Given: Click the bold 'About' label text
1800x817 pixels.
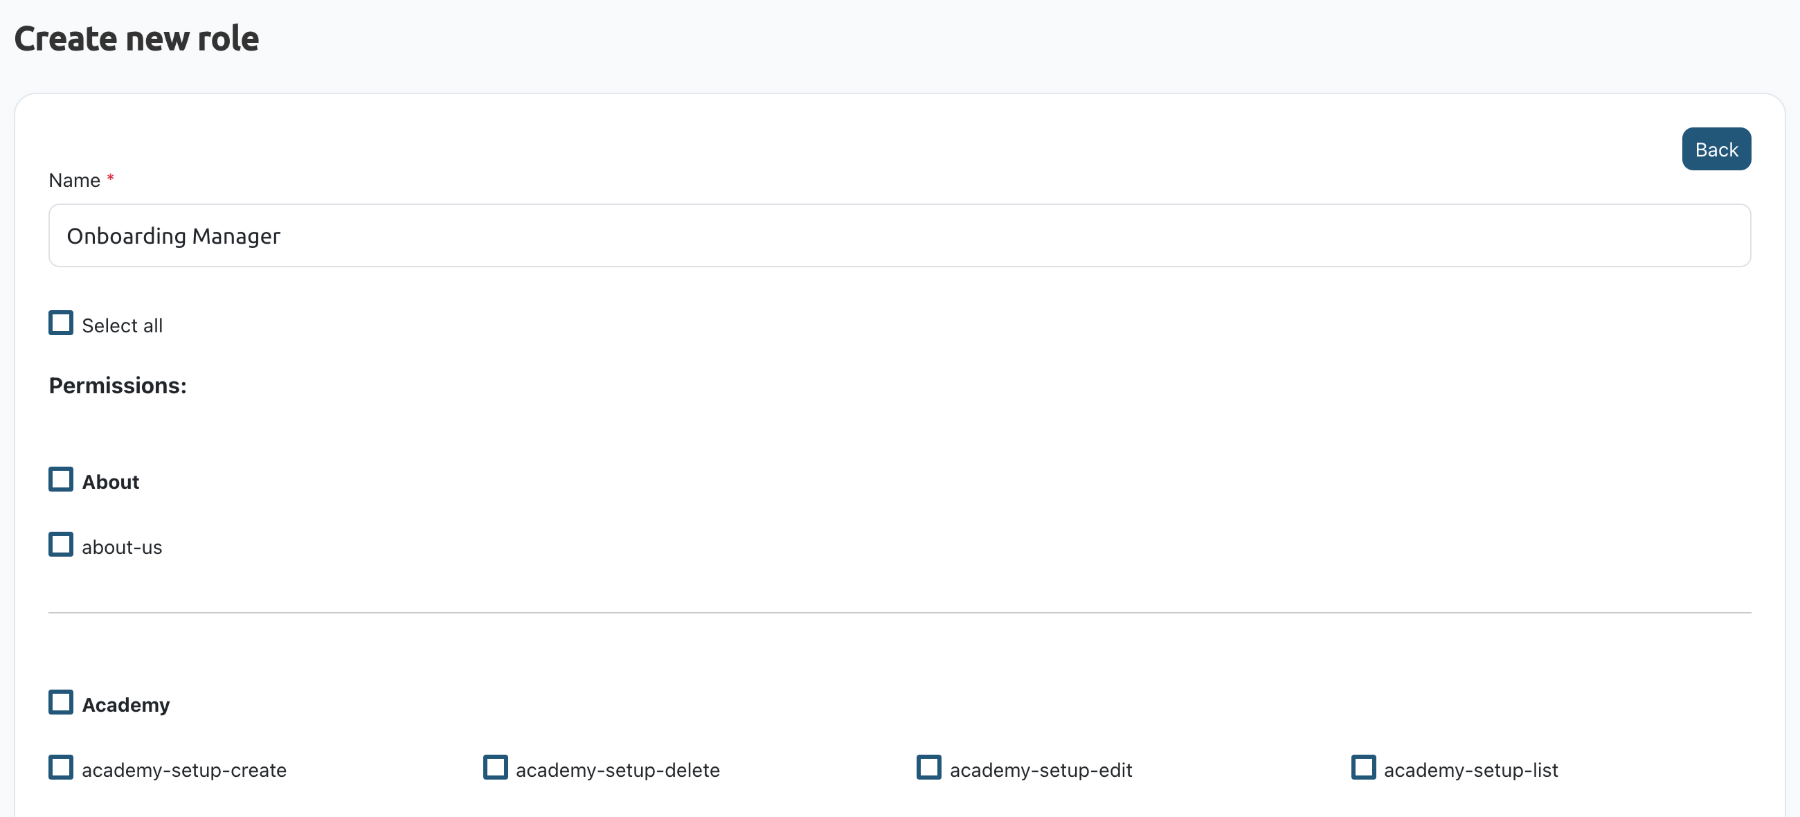Looking at the screenshot, I should click(110, 482).
